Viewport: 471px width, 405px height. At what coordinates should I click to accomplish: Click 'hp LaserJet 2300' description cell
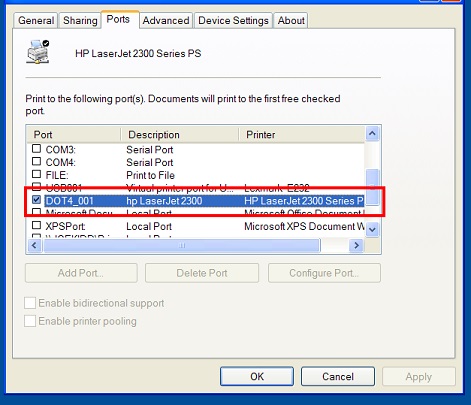click(x=164, y=201)
